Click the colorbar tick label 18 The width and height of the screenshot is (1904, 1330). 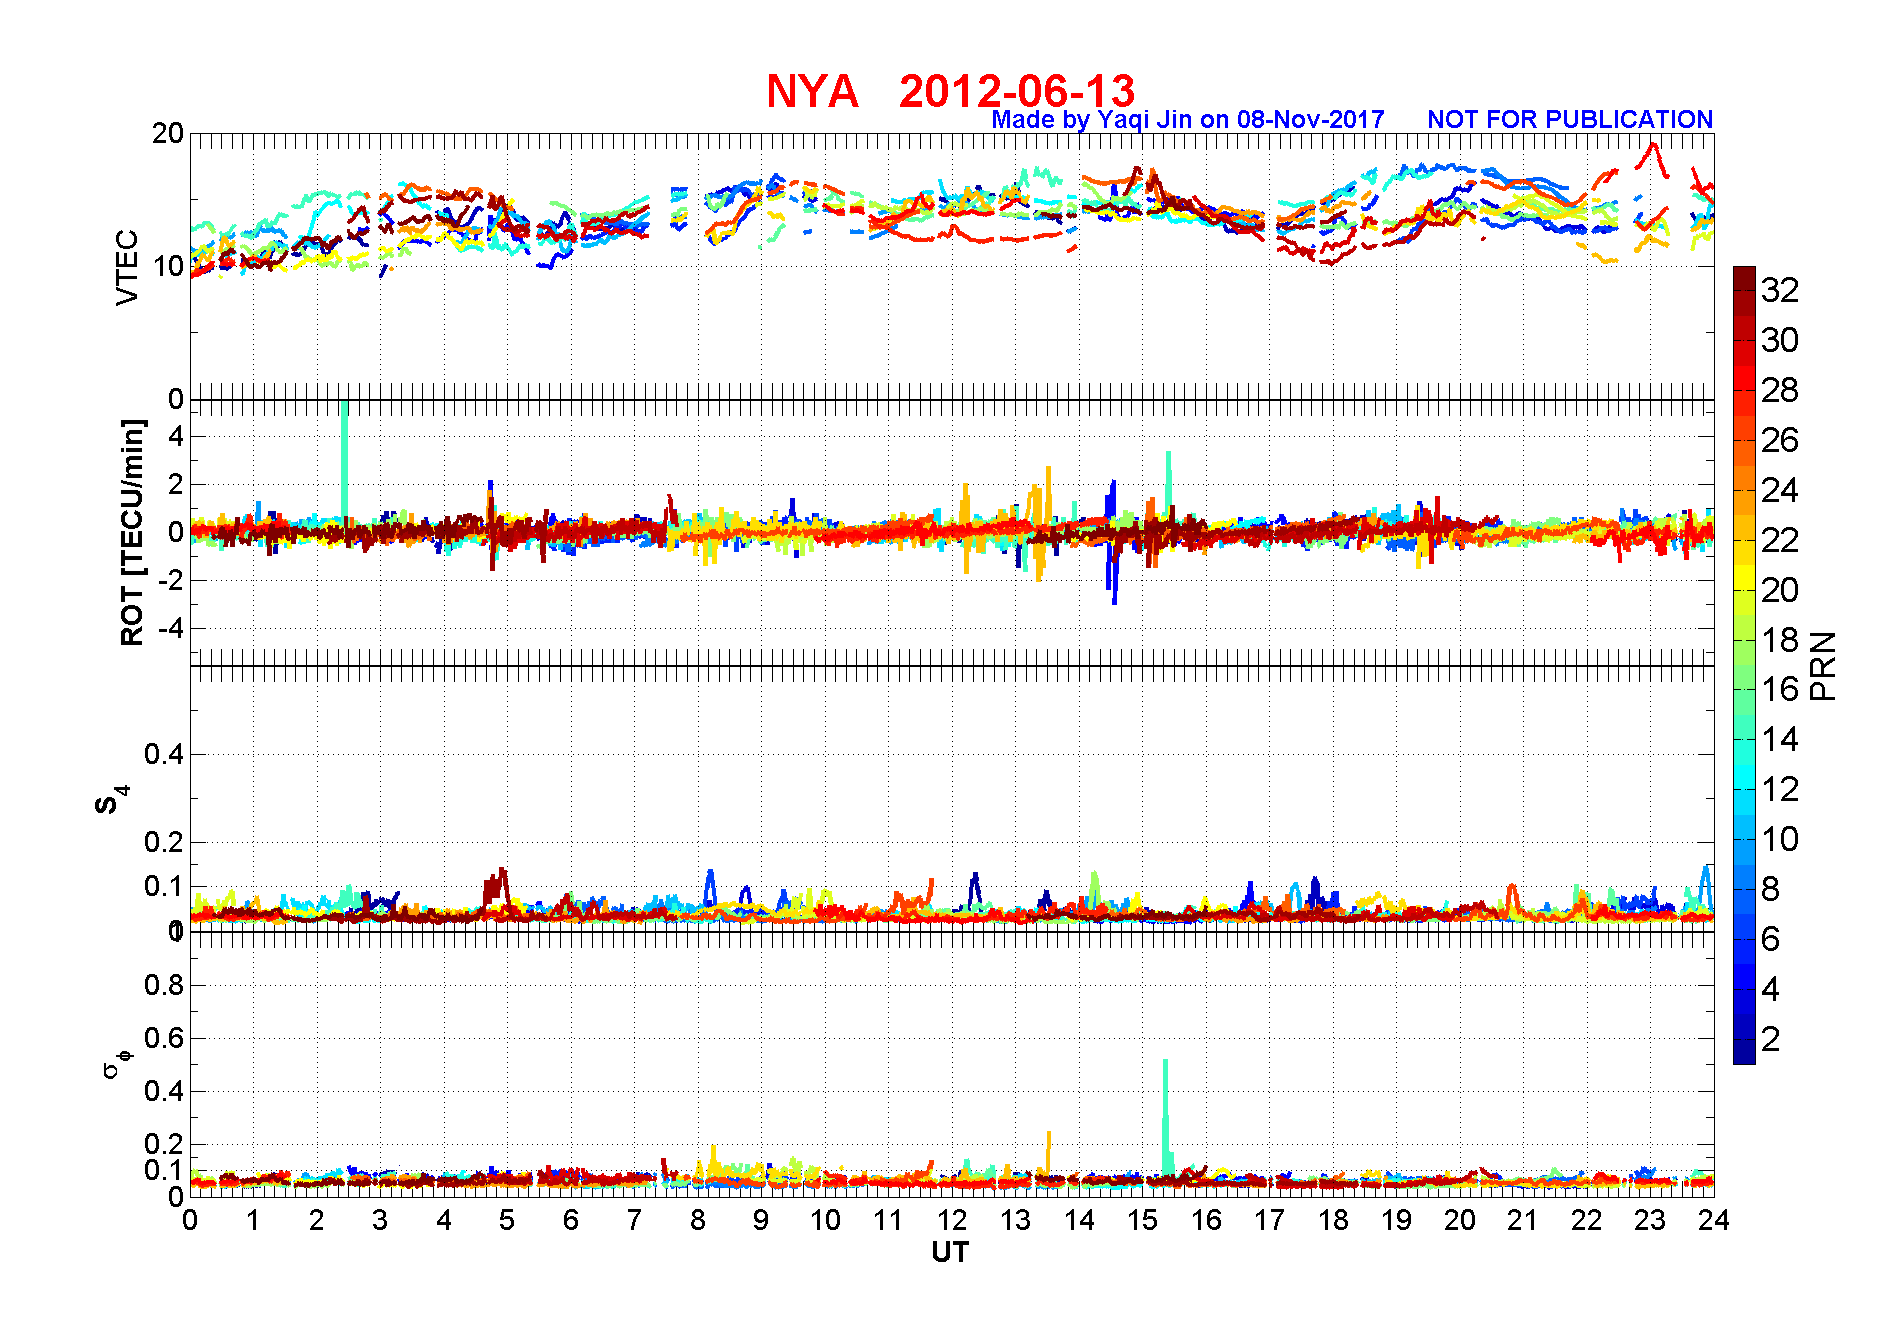tap(1780, 640)
